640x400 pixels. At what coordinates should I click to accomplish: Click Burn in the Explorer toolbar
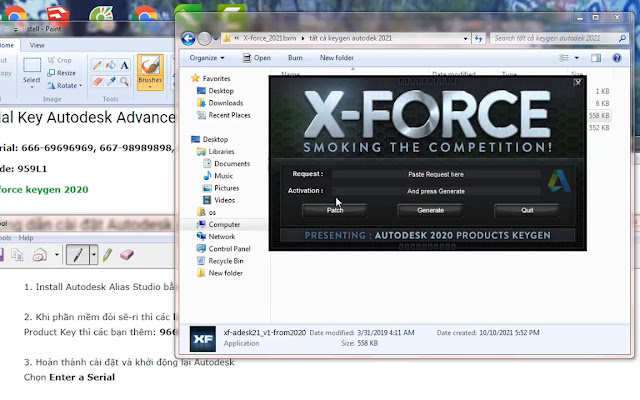point(295,58)
